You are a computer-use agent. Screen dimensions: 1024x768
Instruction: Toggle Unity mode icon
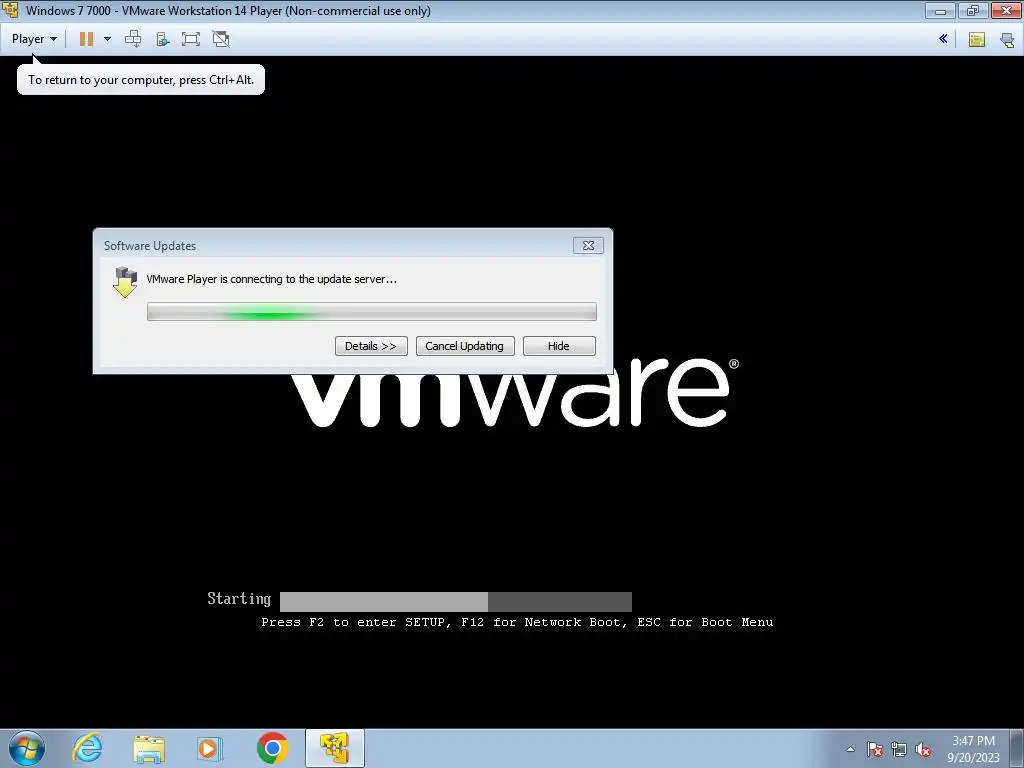[x=221, y=39]
